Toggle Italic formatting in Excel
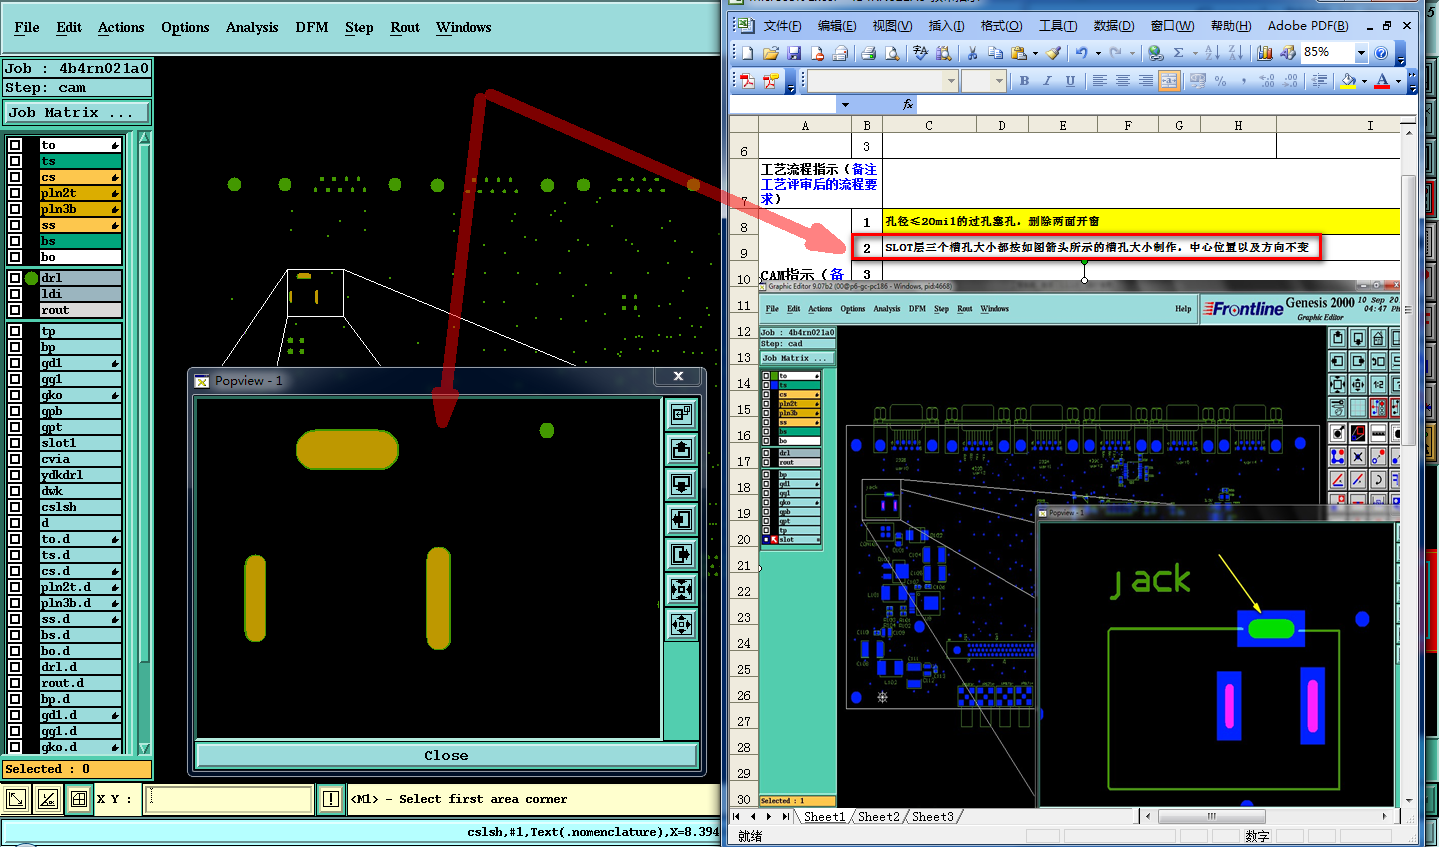Viewport: 1439px width, 847px height. 1047,81
